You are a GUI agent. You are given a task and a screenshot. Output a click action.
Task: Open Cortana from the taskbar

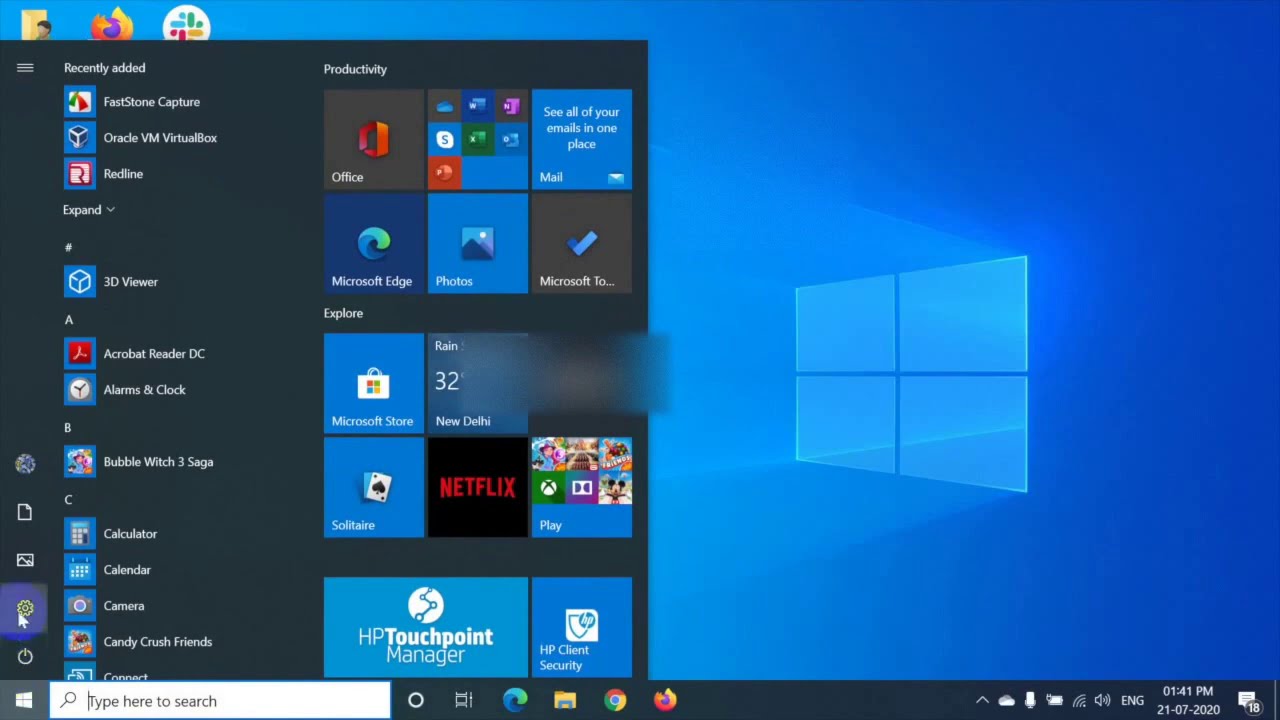pos(415,701)
